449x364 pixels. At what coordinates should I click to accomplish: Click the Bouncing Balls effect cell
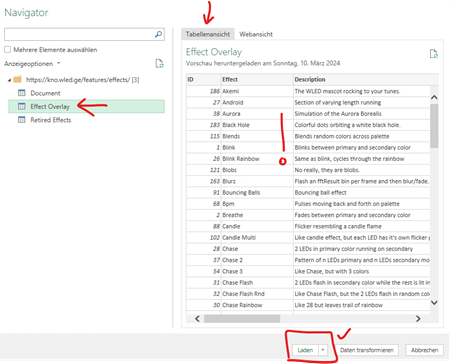pos(257,193)
